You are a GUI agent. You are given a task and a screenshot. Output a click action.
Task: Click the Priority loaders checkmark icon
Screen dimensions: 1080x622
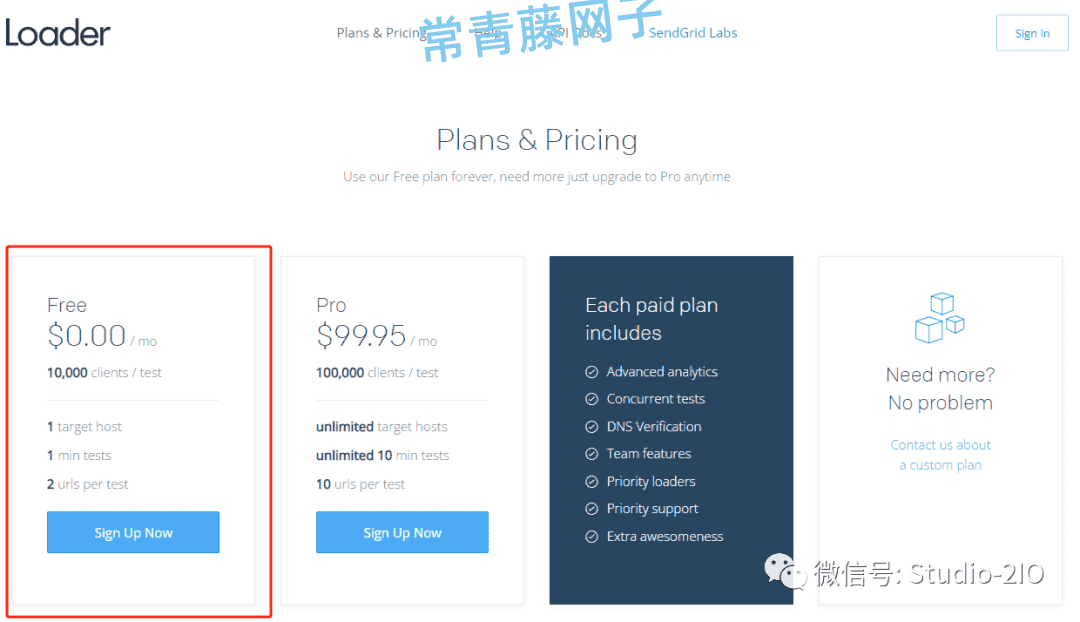(x=591, y=481)
